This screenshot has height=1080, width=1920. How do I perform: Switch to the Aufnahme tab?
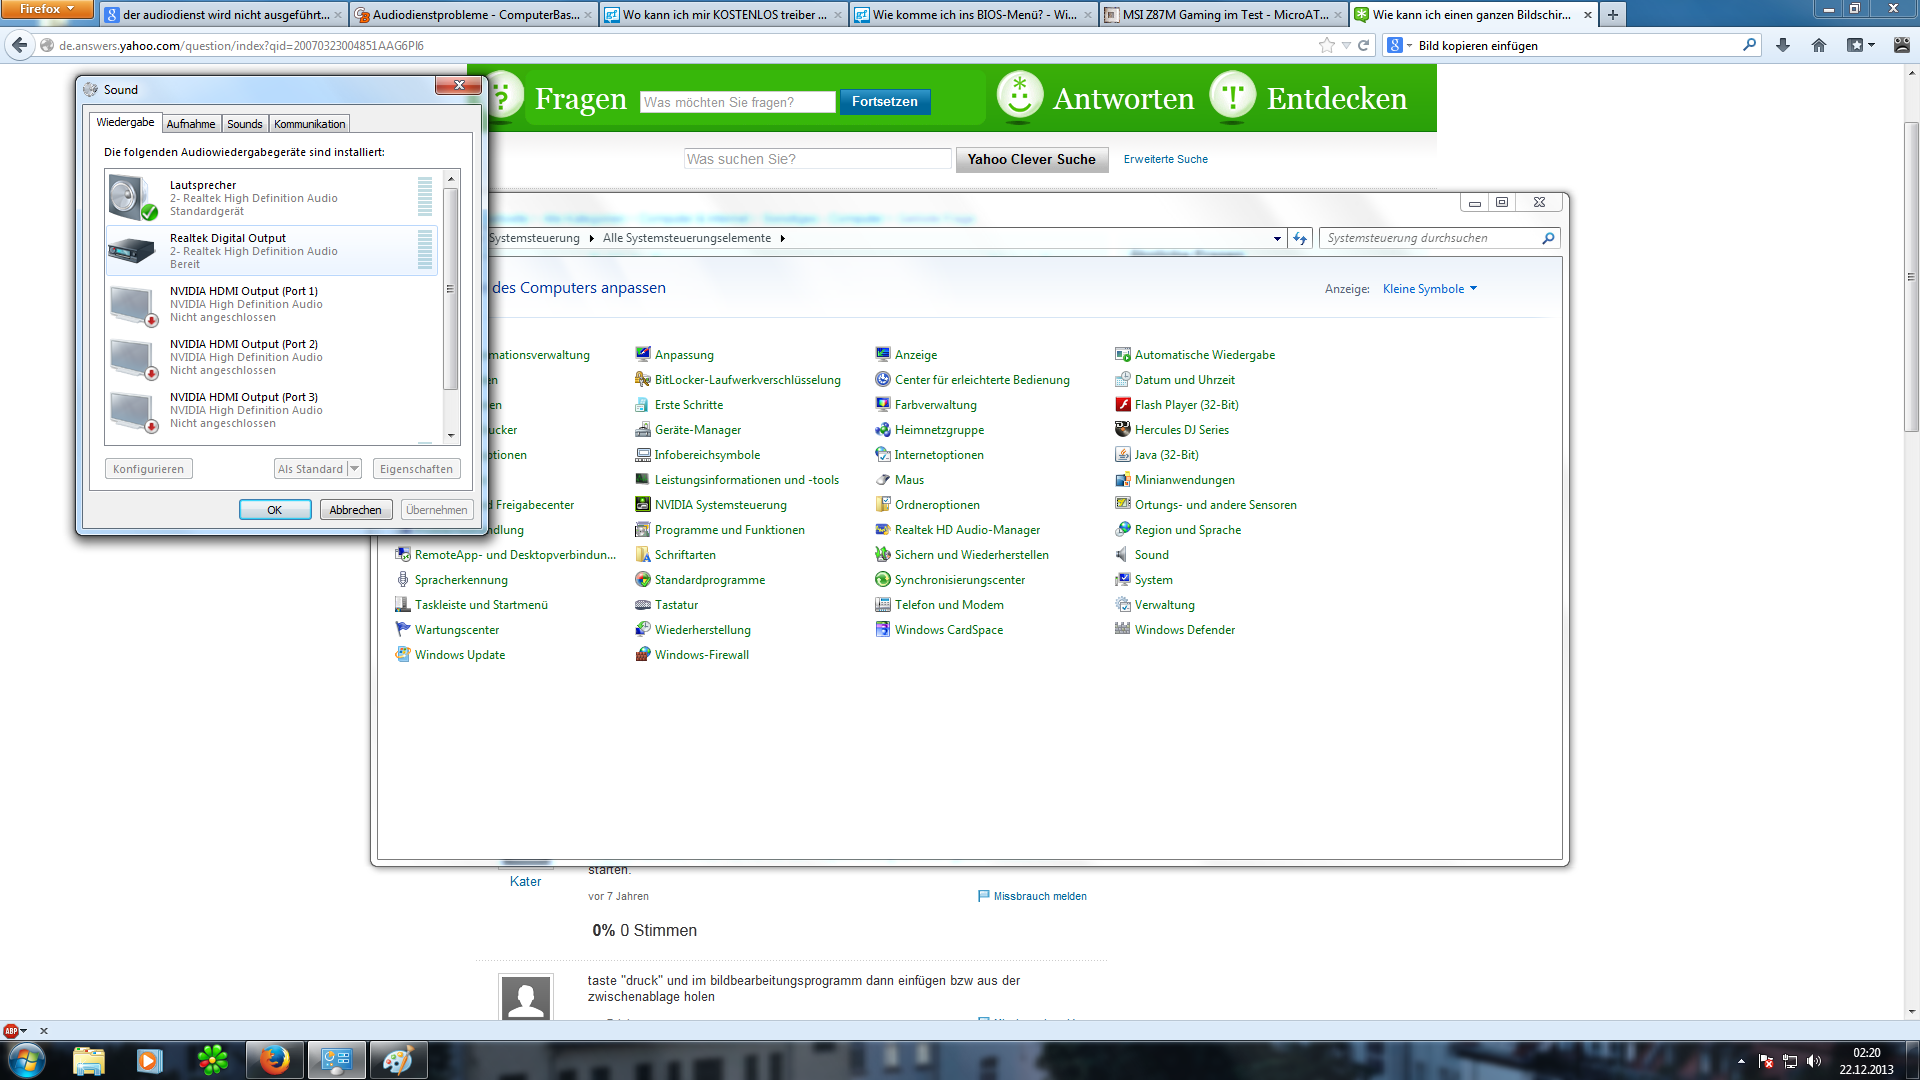(x=190, y=124)
